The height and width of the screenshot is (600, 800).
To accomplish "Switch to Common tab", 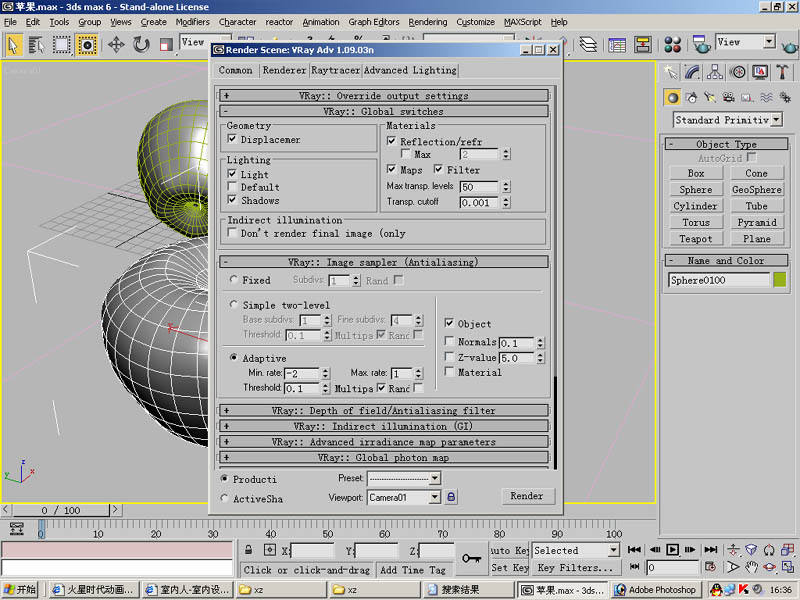I will [x=235, y=70].
